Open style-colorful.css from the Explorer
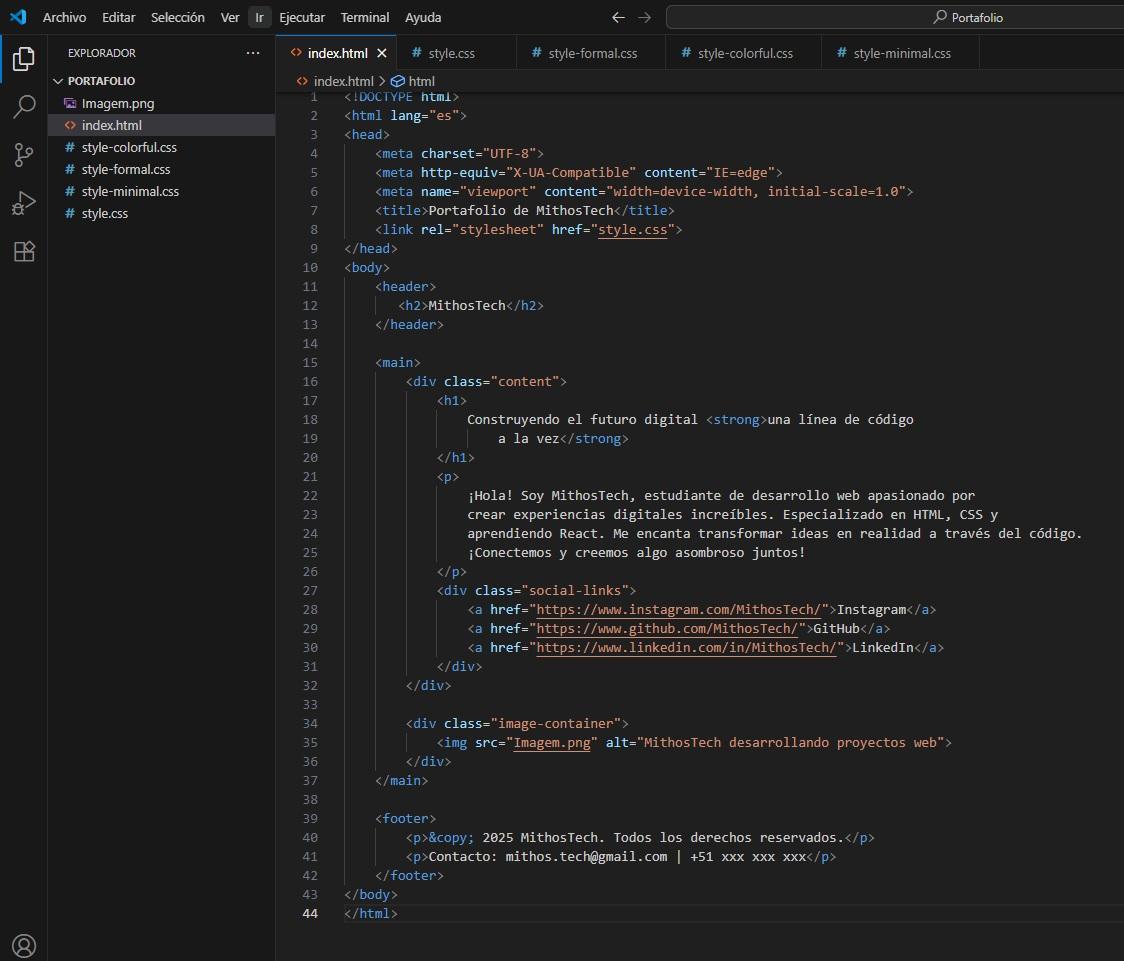Image resolution: width=1124 pixels, height=961 pixels. 161,147
